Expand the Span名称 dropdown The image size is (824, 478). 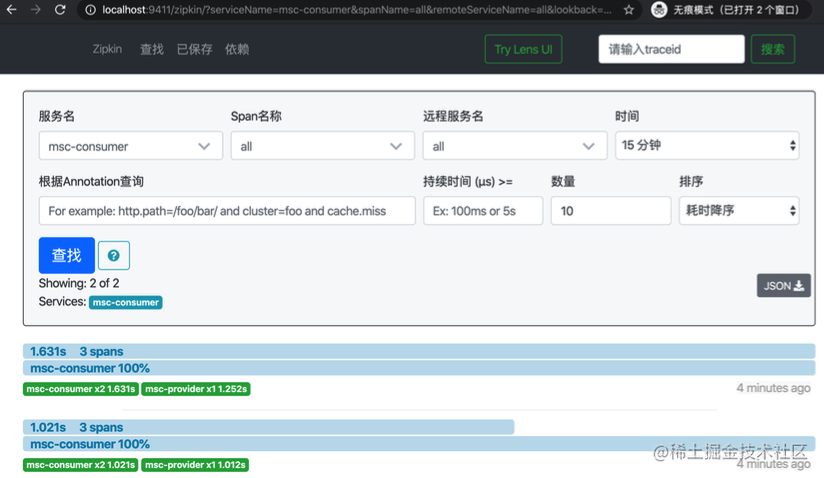[322, 146]
